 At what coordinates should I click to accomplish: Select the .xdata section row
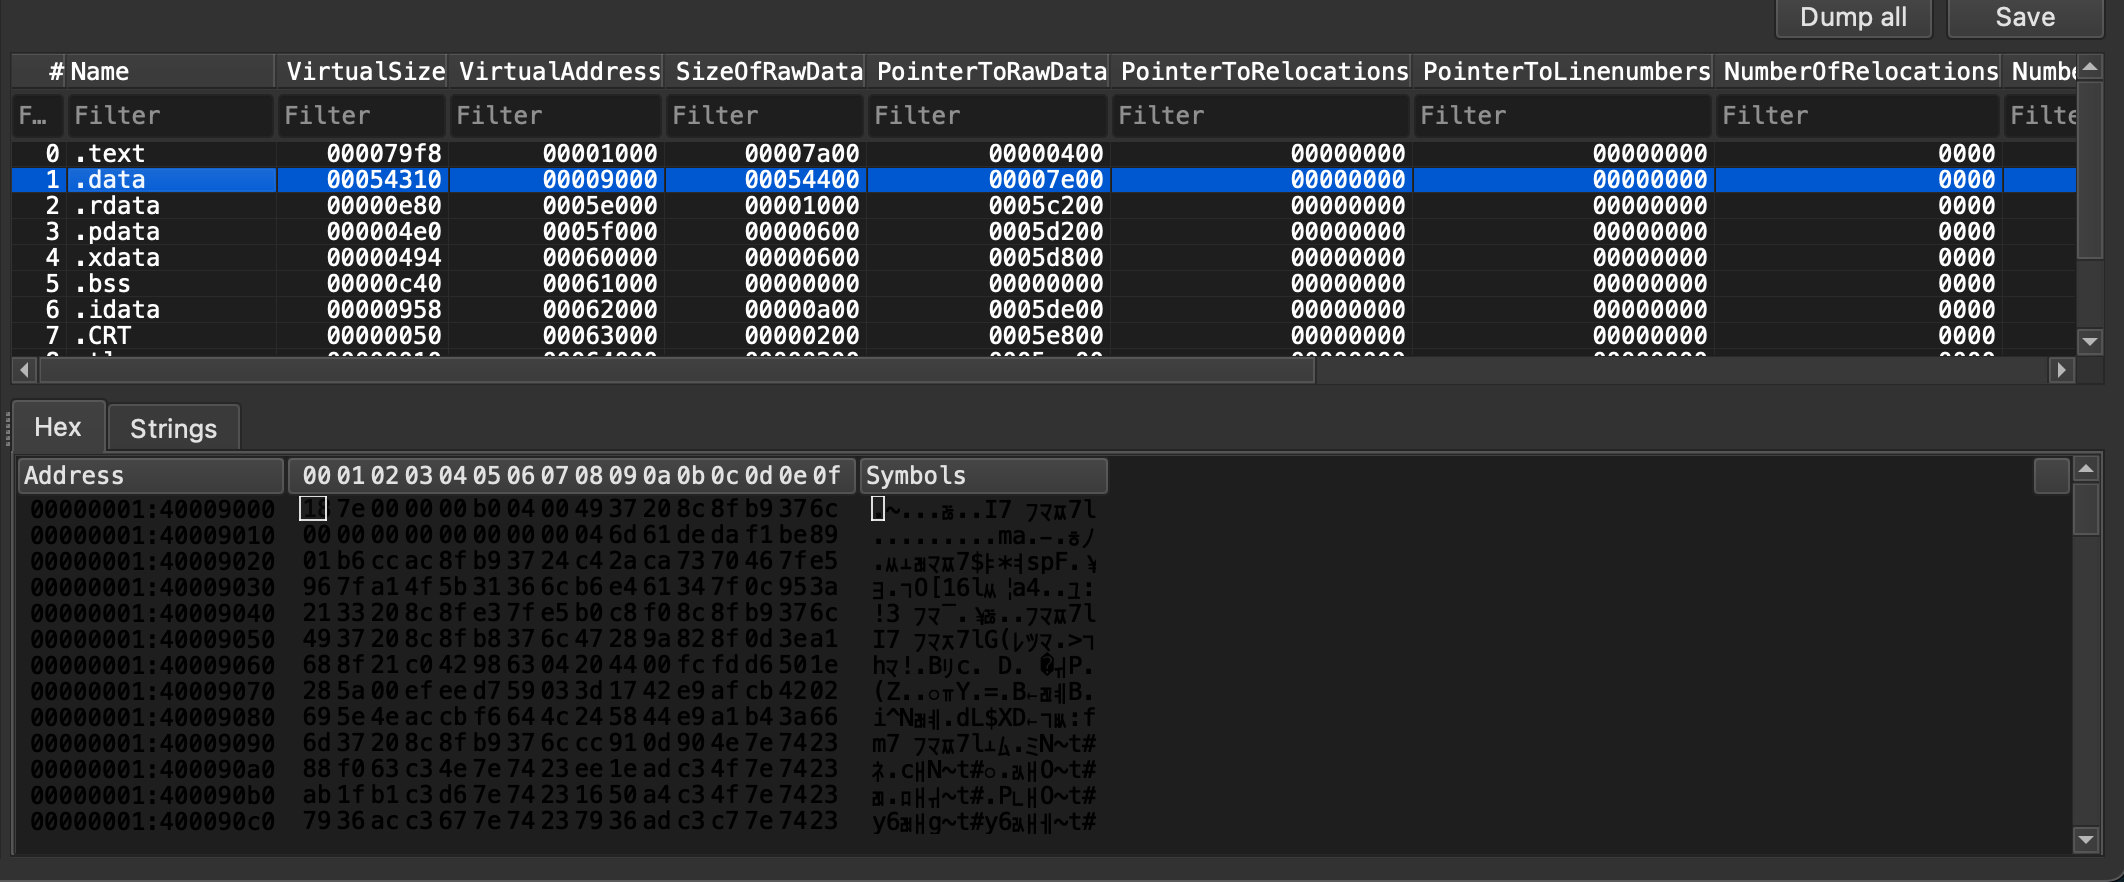click(x=1044, y=258)
